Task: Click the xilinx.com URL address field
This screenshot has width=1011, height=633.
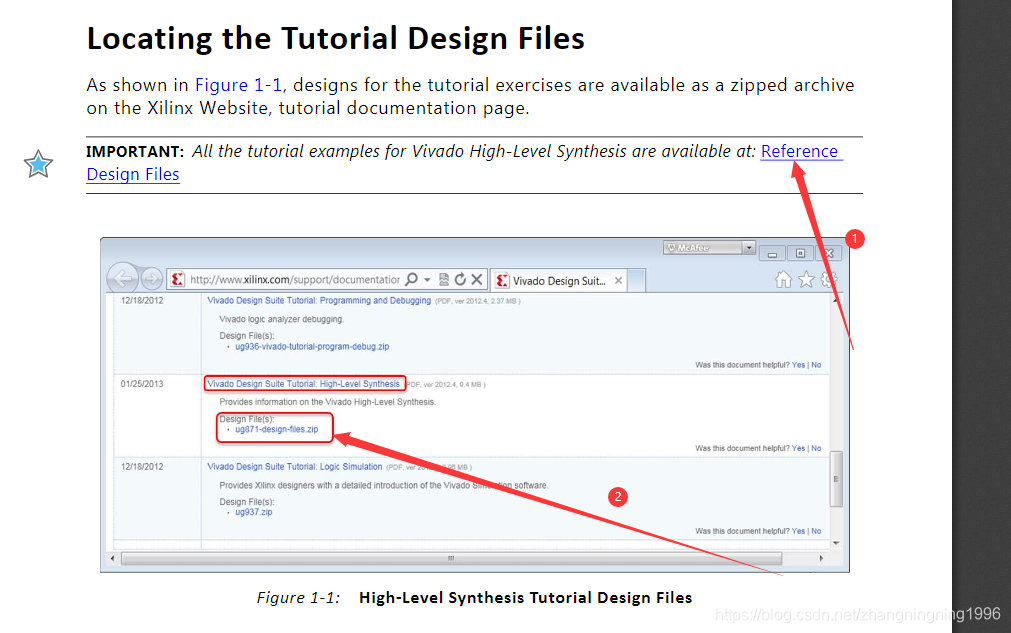Action: click(x=295, y=280)
